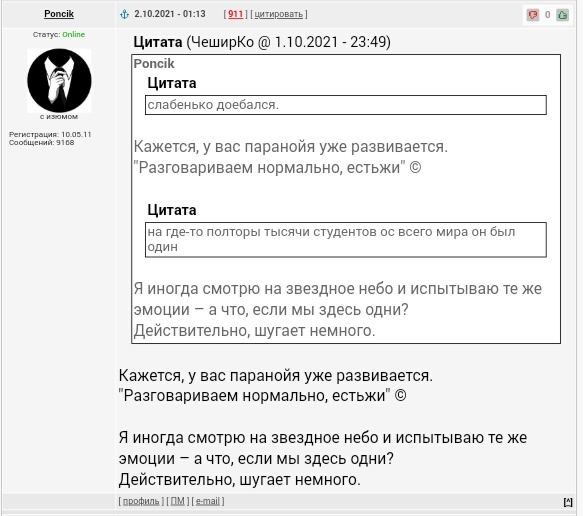Click the red thumbs-down rating icon

[x=532, y=15]
